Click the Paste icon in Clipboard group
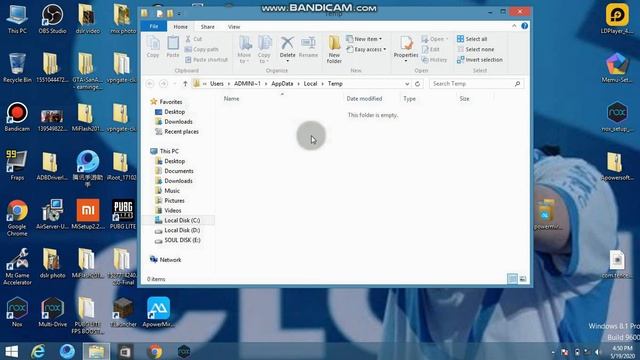This screenshot has height=360, width=640. 173,47
